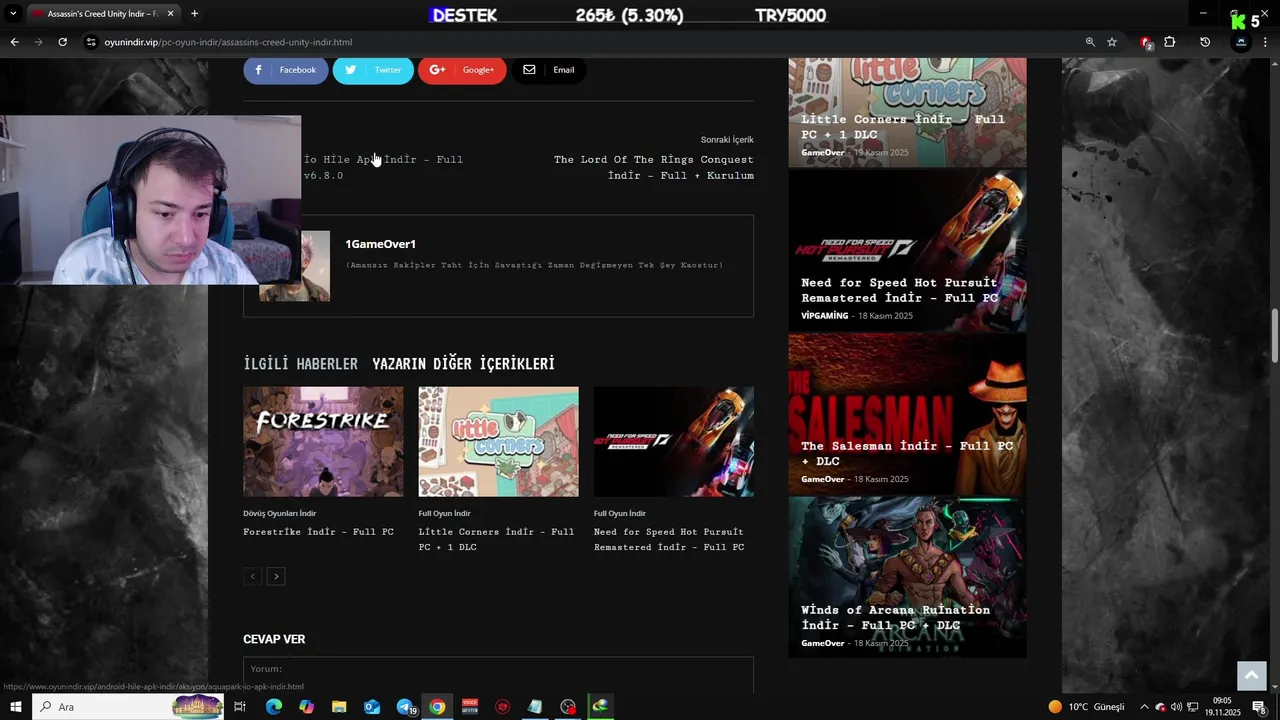Viewport: 1280px width, 720px height.
Task: Open the Little Corners related-post thumbnail
Action: 498,441
